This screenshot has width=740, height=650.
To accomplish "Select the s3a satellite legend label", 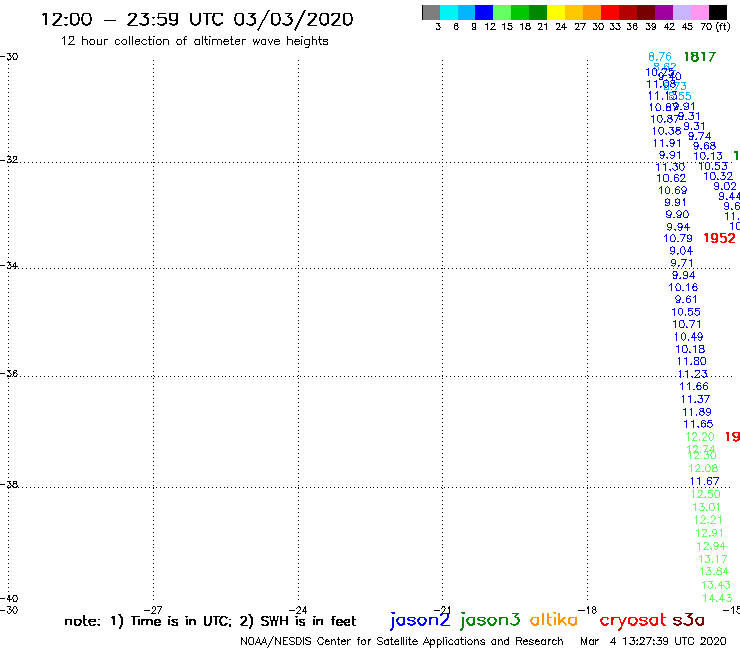I will pos(688,620).
